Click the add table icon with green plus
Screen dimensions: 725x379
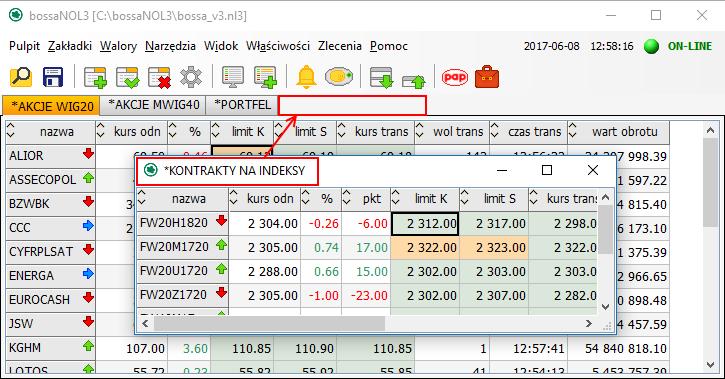[x=95, y=77]
